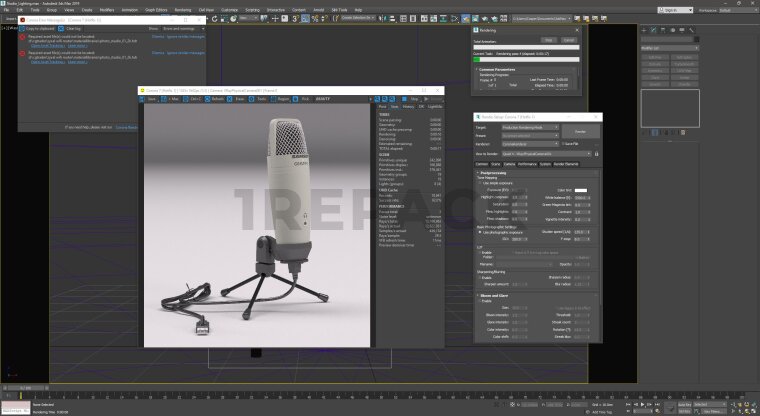Click Save icon in Corona frame buffer

(x=150, y=99)
